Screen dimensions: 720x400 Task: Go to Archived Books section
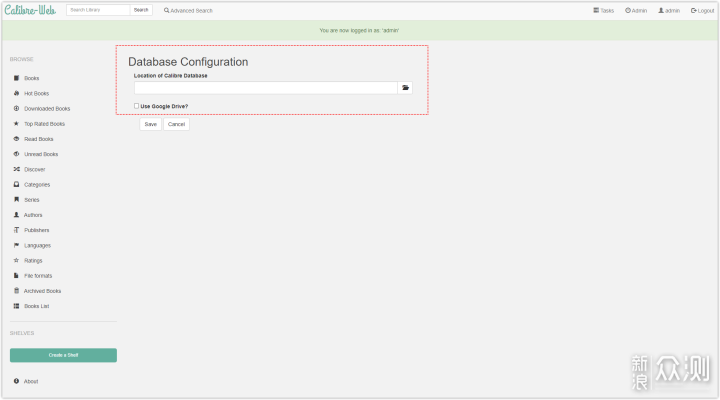coord(42,291)
